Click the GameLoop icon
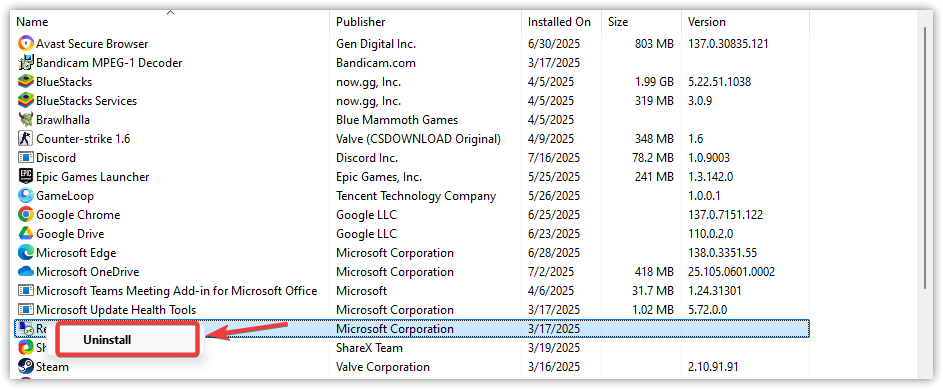943x389 pixels. coord(26,196)
